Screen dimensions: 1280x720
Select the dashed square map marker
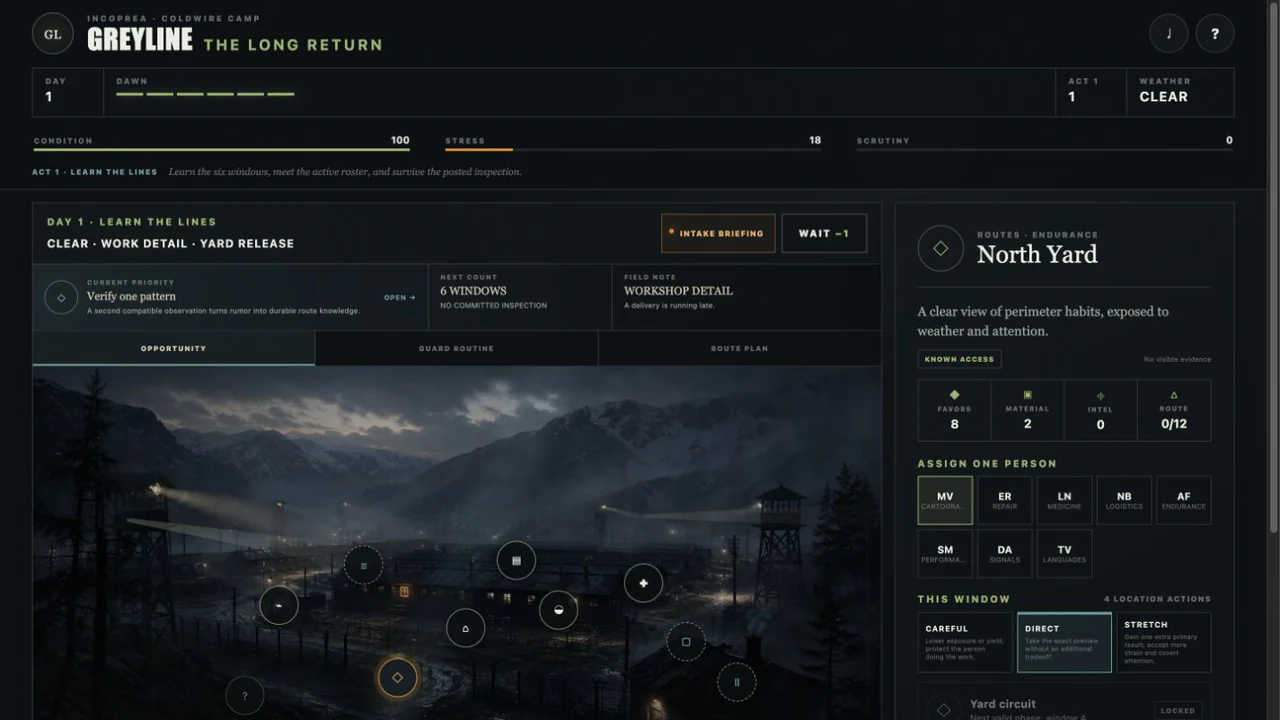(x=686, y=642)
